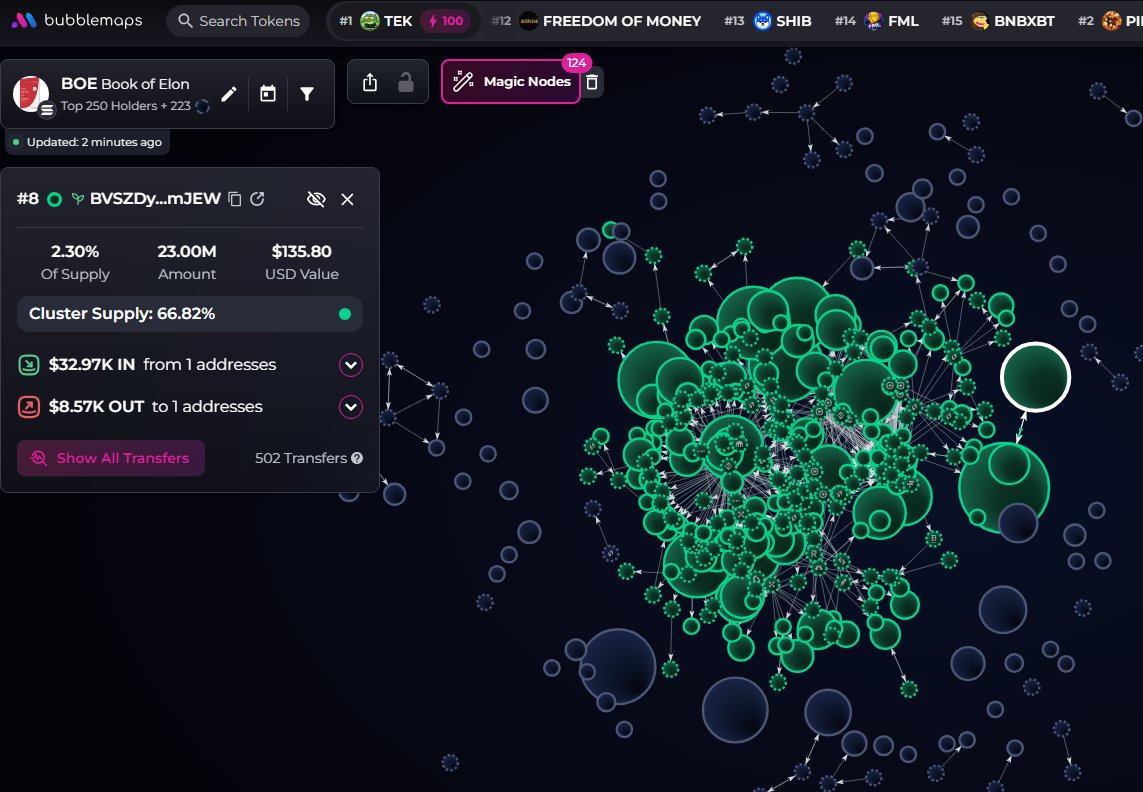Screen dimensions: 1143x792
Task: Toggle hide-address eye icon
Action: (316, 199)
